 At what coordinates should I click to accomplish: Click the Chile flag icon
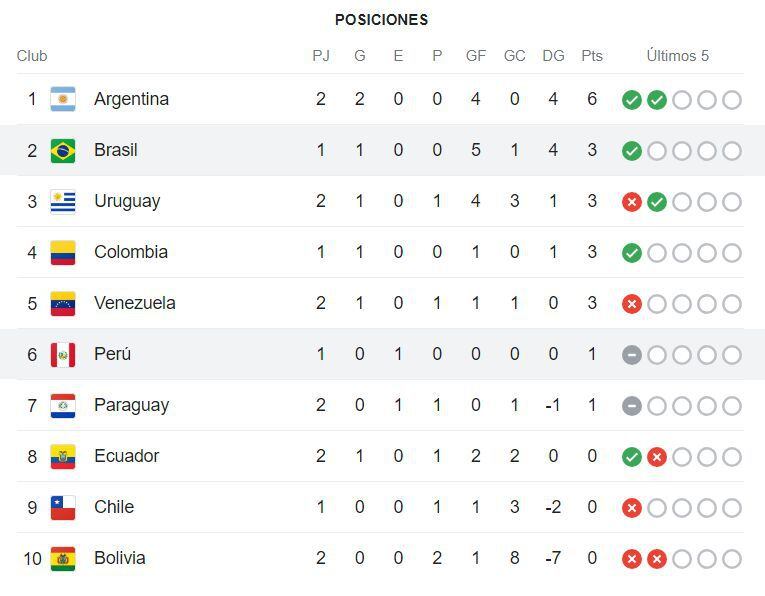click(x=63, y=507)
